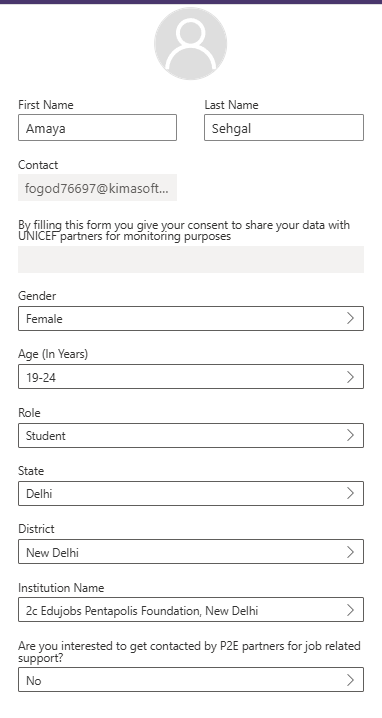Click the empty consent field box

pyautogui.click(x=191, y=259)
